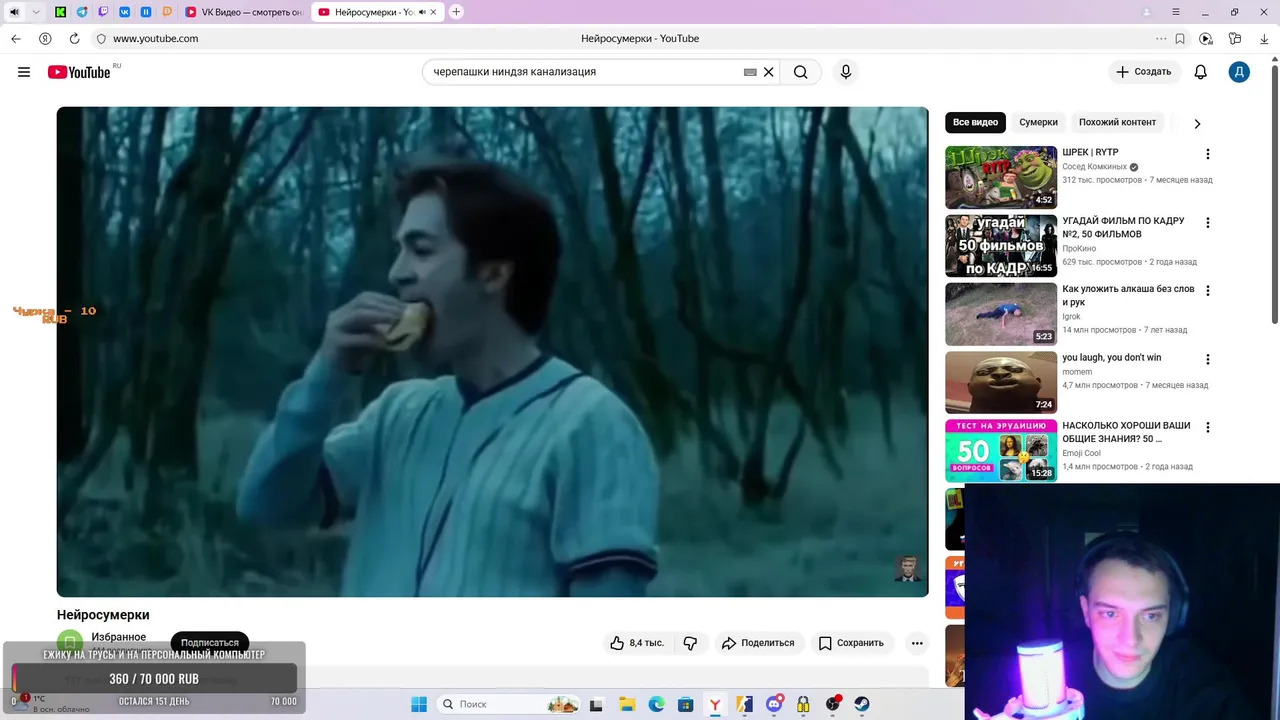1280x720 pixels.
Task: Click the browser sound indicator icon
Action: coord(14,12)
